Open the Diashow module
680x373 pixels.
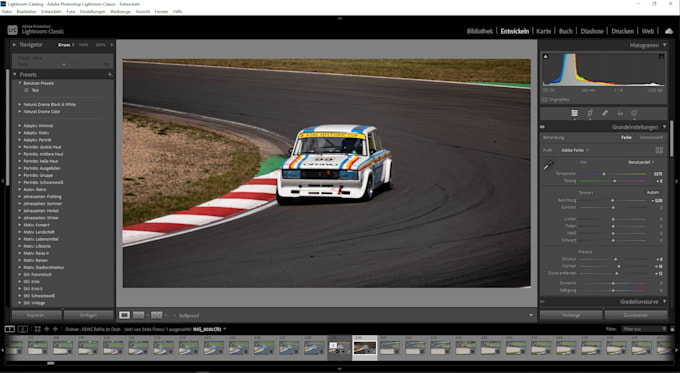click(x=592, y=31)
